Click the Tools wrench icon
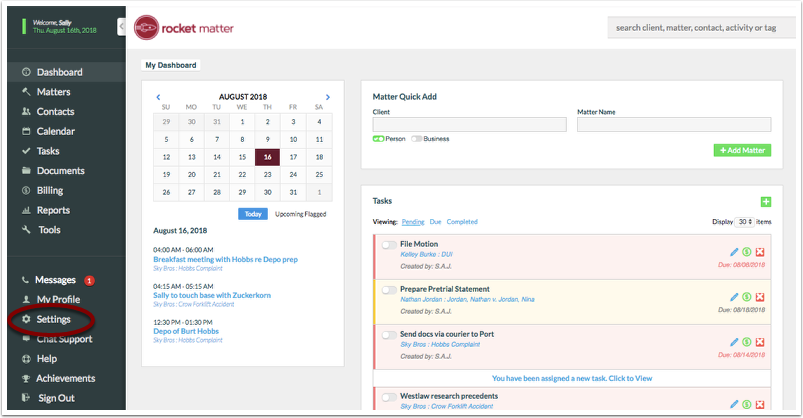Viewport: 803px width, 418px height. click(x=26, y=230)
